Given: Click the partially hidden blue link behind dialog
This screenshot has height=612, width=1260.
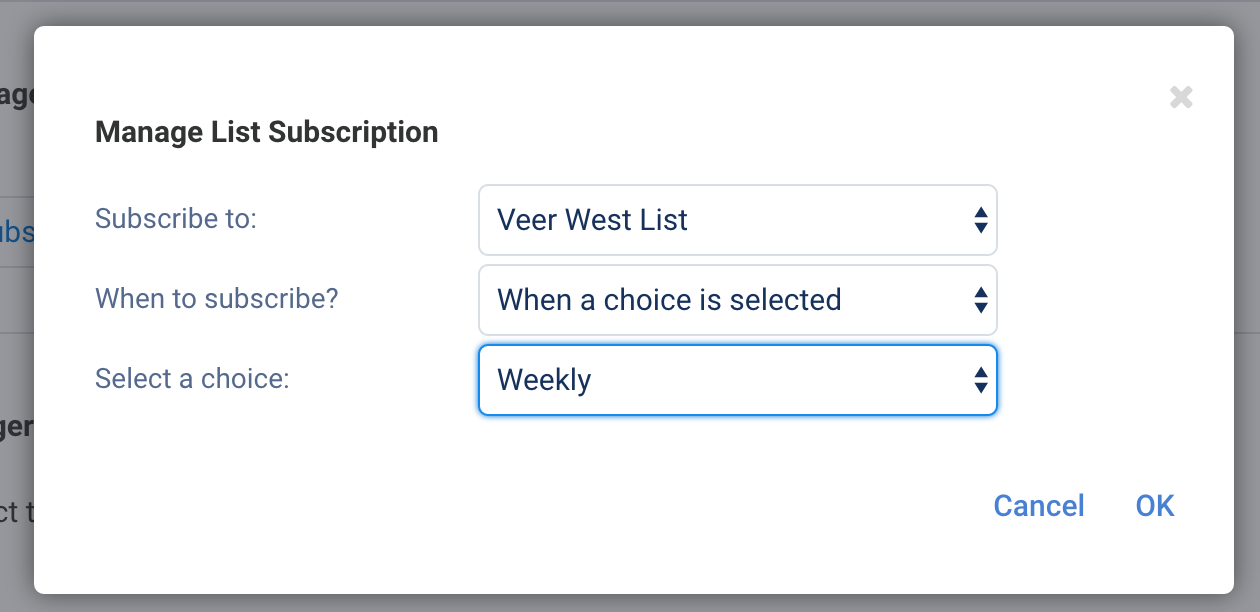Looking at the screenshot, I should tap(17, 232).
